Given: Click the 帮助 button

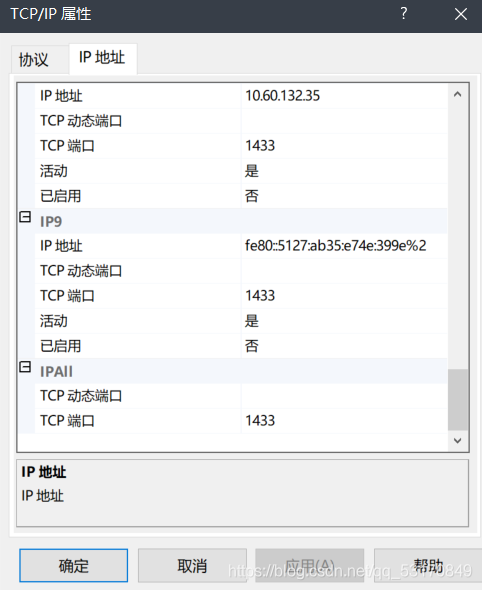Looking at the screenshot, I should point(428,566).
